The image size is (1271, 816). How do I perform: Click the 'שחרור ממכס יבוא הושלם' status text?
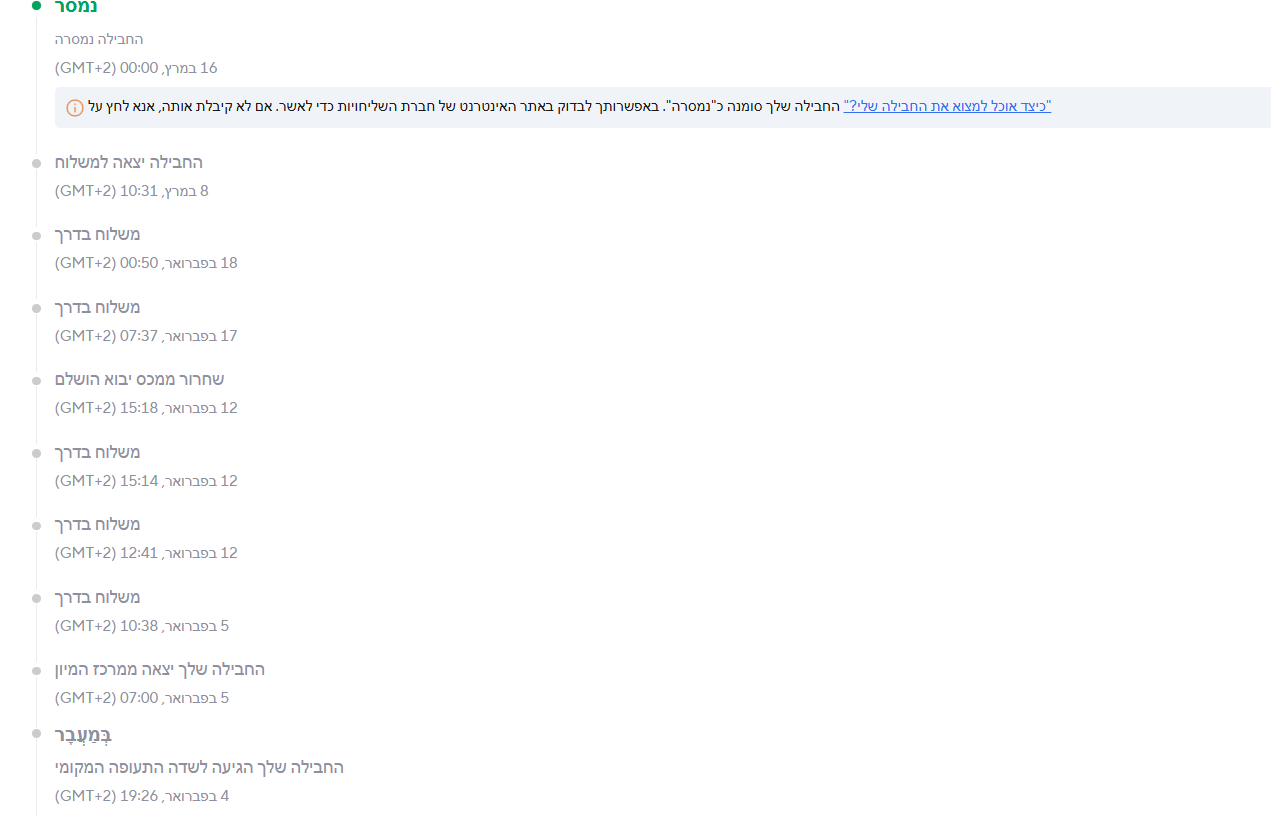pos(140,379)
